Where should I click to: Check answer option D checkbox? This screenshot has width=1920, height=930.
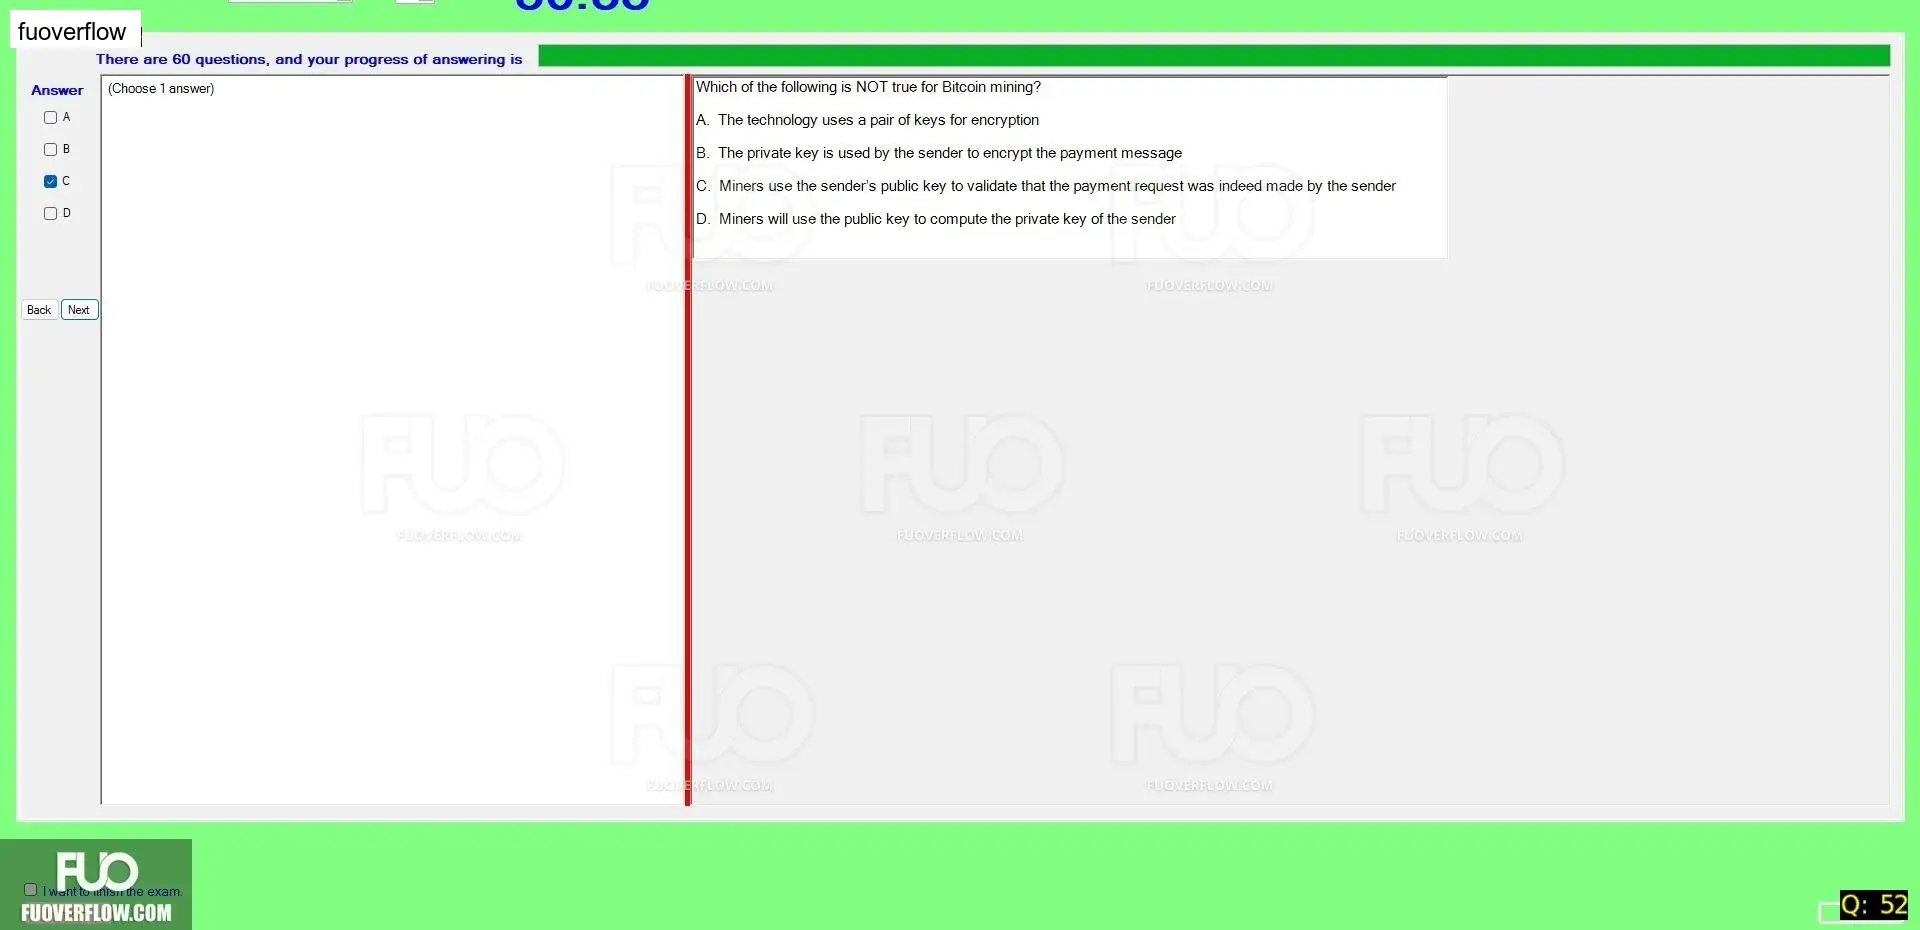click(x=50, y=213)
